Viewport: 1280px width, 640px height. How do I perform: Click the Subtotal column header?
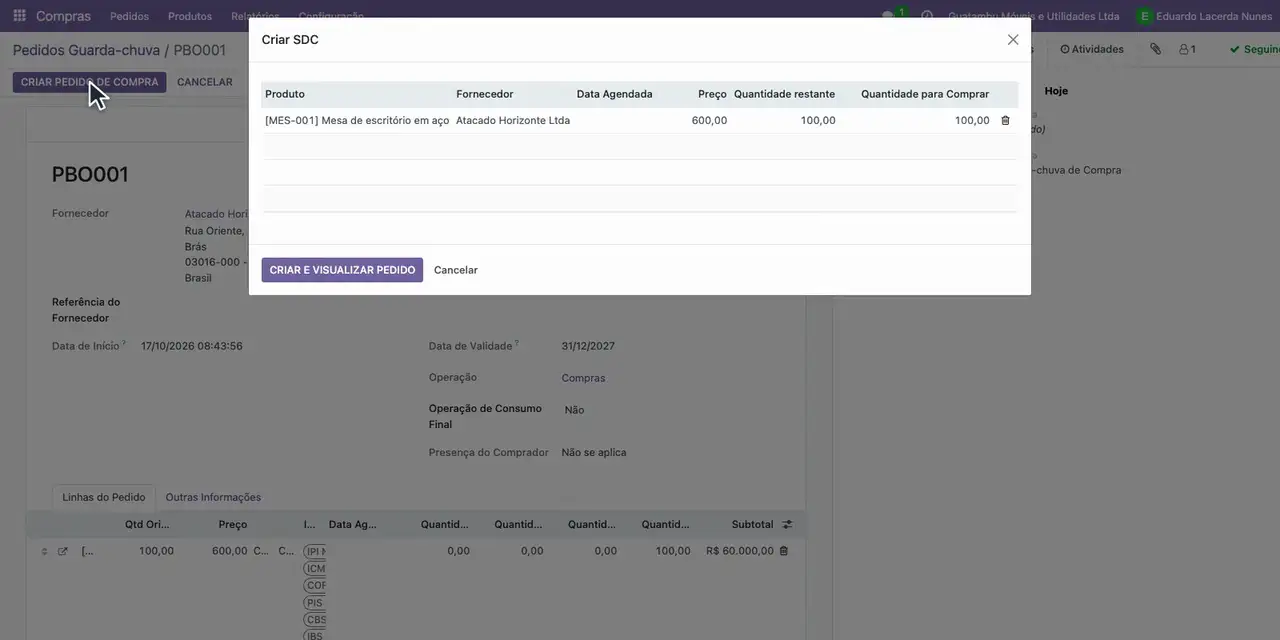[x=752, y=524]
